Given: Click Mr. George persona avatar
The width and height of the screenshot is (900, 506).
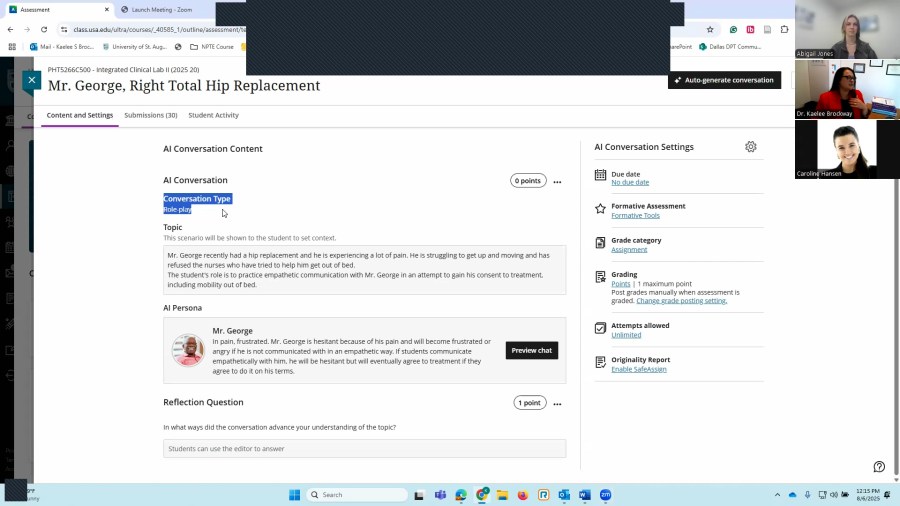Looking at the screenshot, I should pyautogui.click(x=188, y=350).
